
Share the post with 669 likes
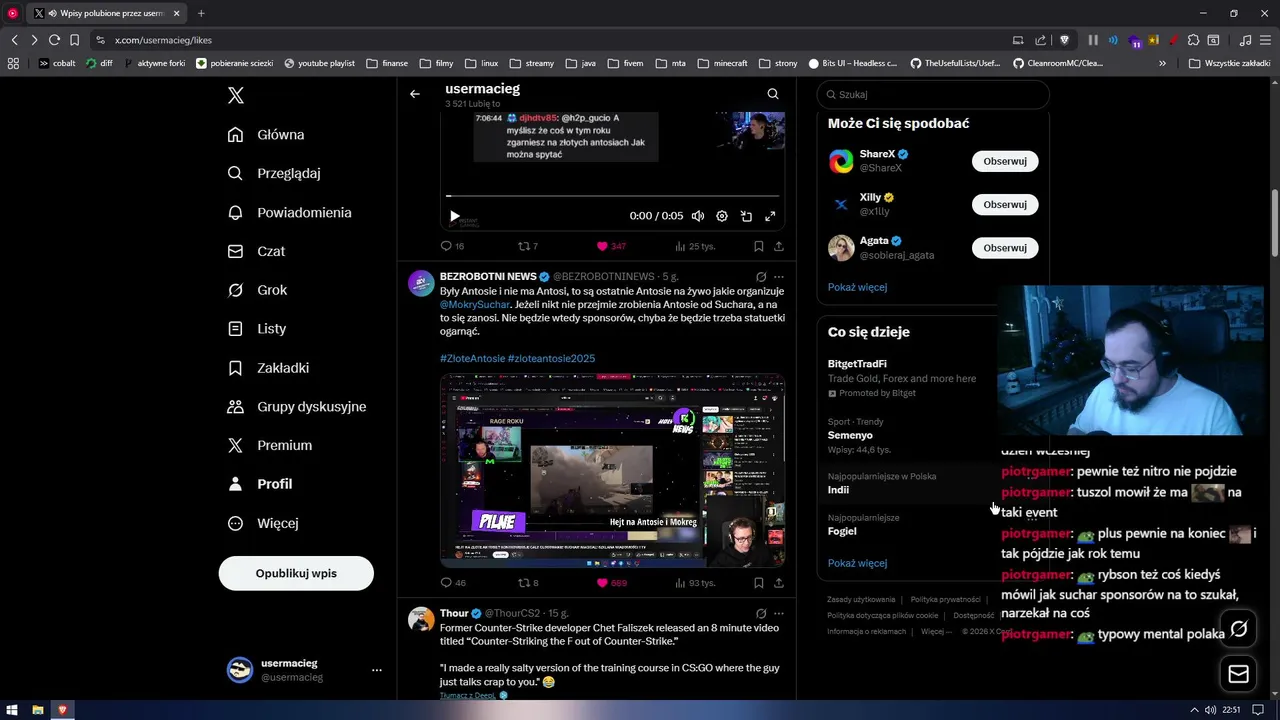click(x=779, y=583)
